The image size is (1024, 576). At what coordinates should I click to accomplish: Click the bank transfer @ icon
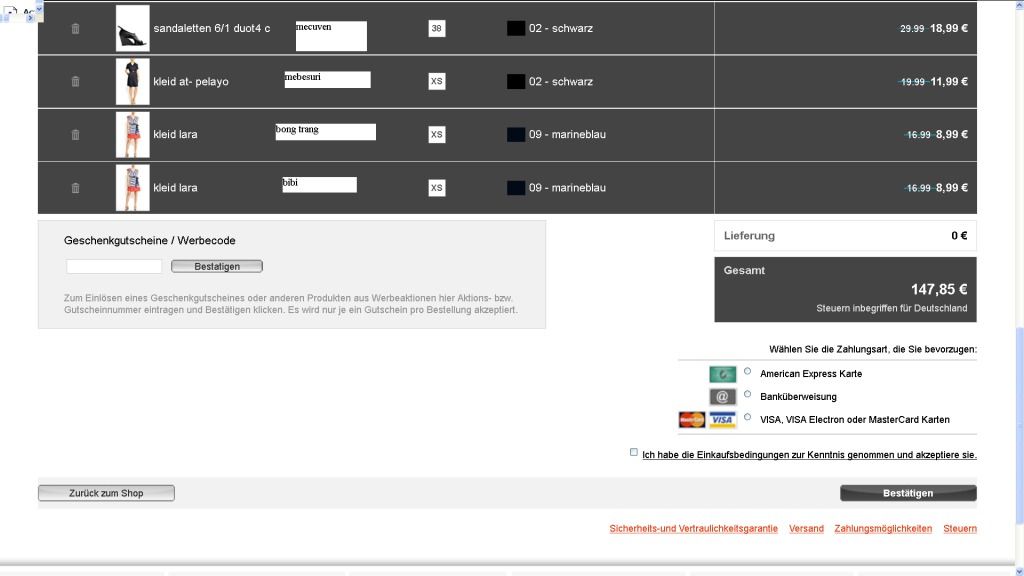pyautogui.click(x=722, y=397)
